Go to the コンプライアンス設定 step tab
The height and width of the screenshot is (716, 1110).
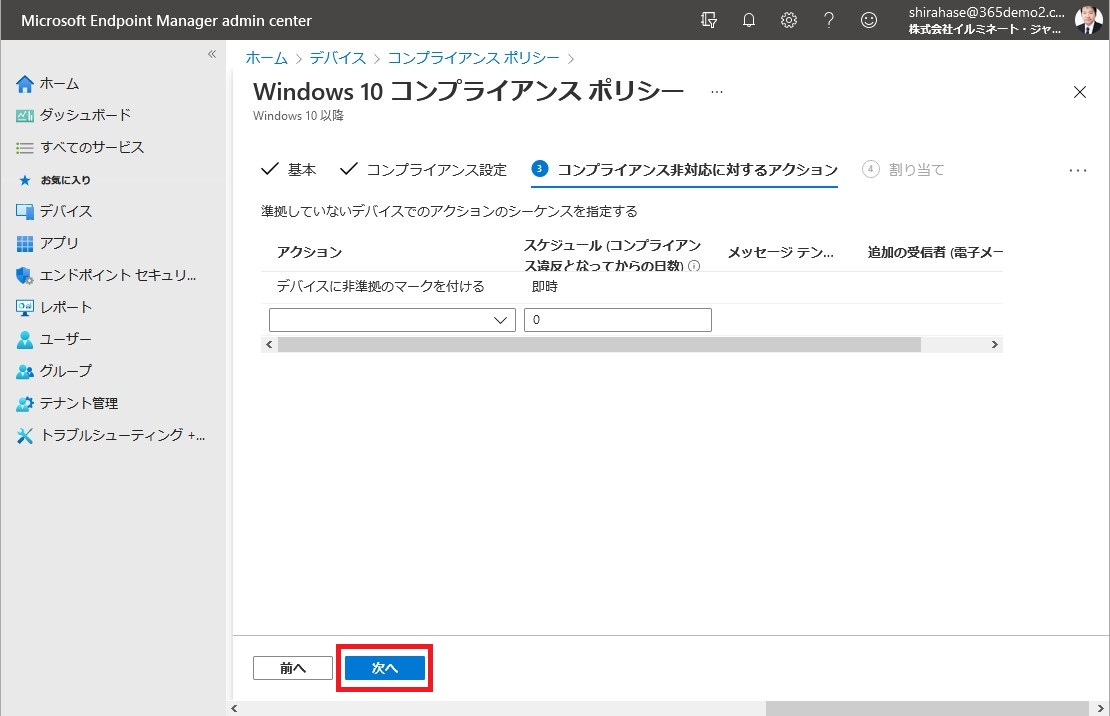423,170
